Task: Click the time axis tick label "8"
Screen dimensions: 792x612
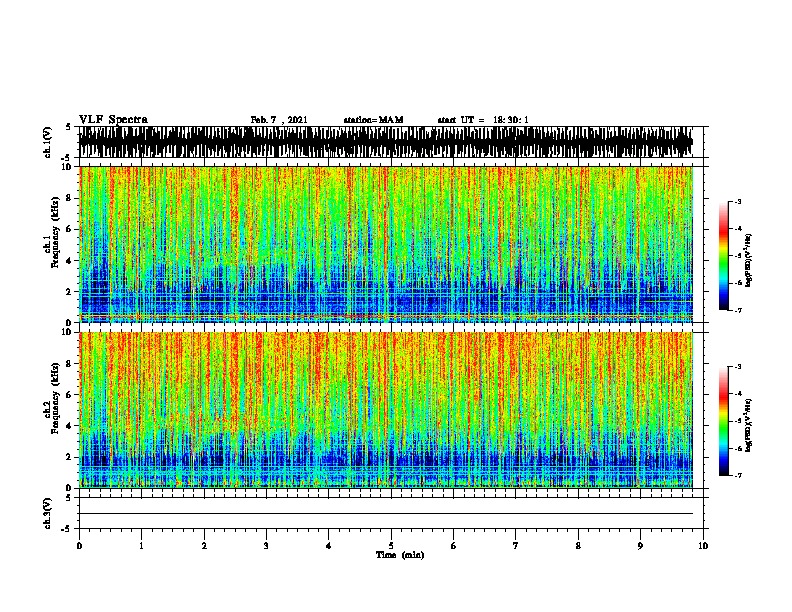Action: [x=578, y=546]
